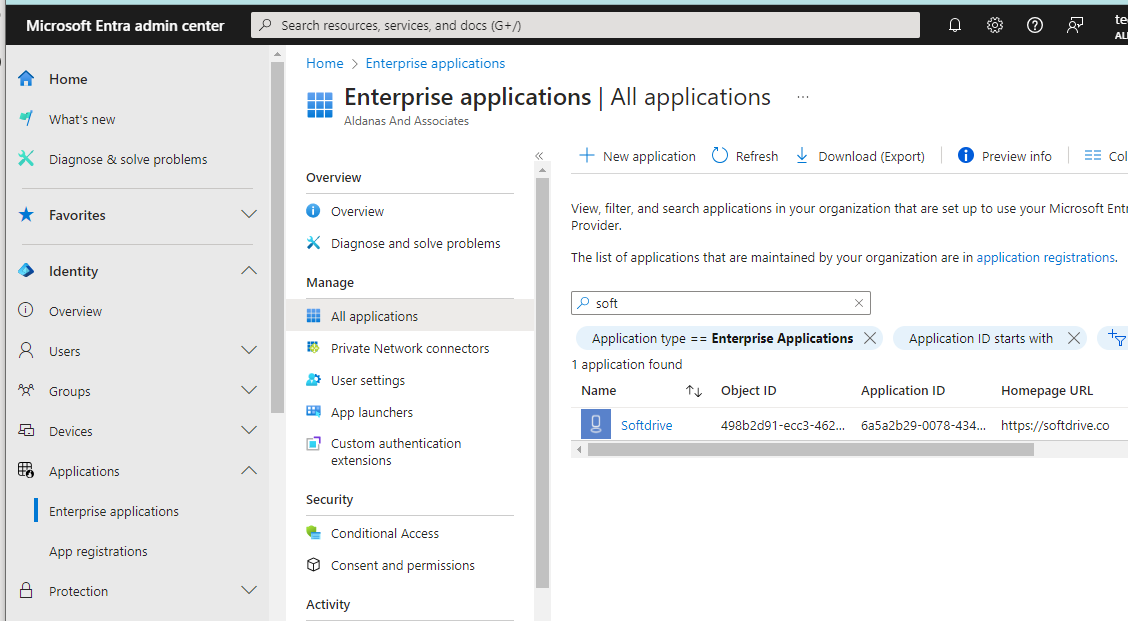1128x621 pixels.
Task: Click the Enterprise applications header grid icon
Action: [319, 104]
